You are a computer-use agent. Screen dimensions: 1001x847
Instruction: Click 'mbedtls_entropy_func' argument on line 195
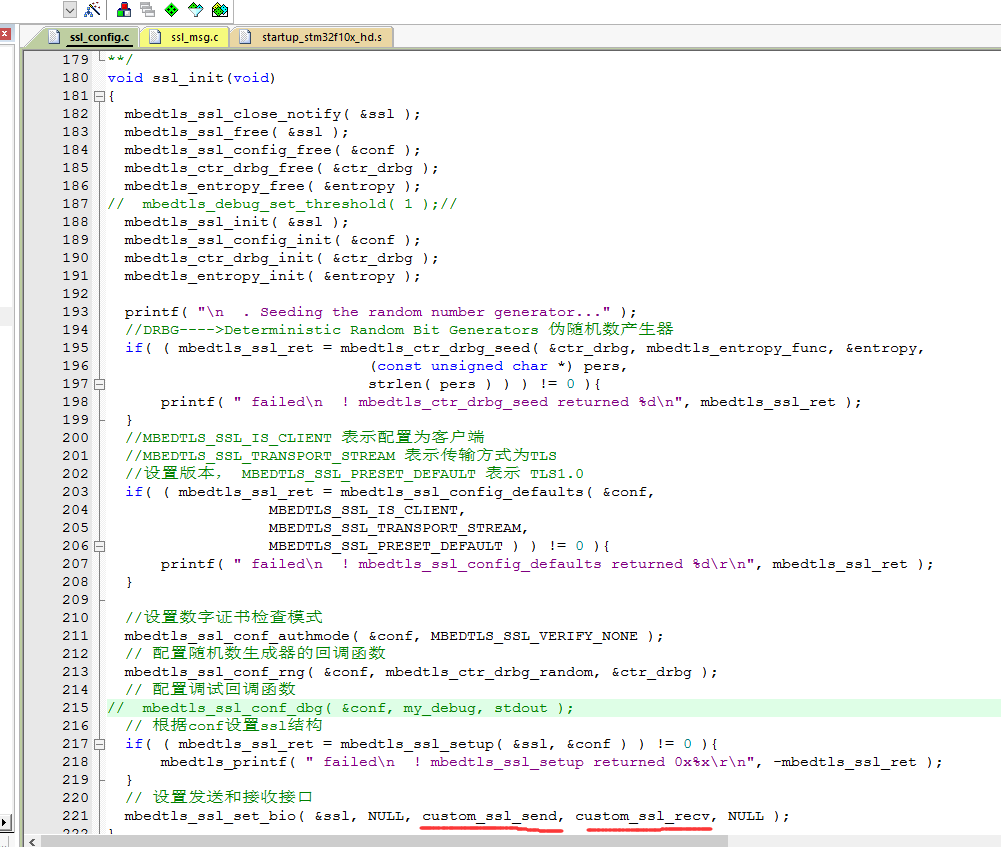736,348
